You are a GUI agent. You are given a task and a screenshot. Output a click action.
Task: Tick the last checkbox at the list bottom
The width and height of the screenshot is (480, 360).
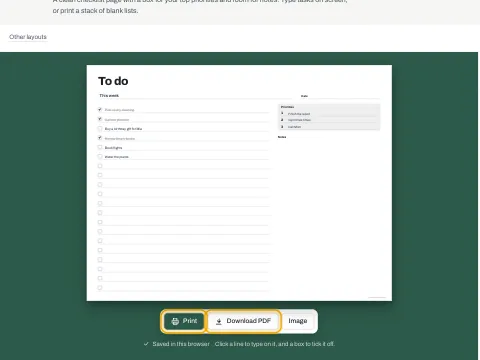point(100,288)
